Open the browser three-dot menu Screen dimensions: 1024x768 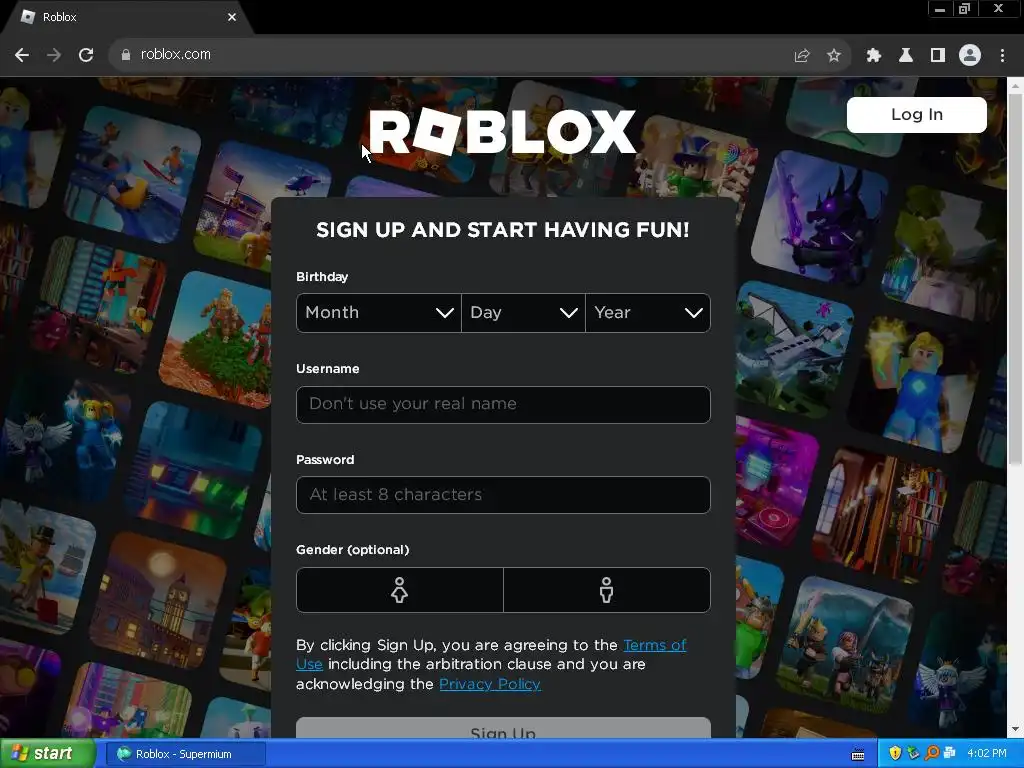click(x=1002, y=56)
